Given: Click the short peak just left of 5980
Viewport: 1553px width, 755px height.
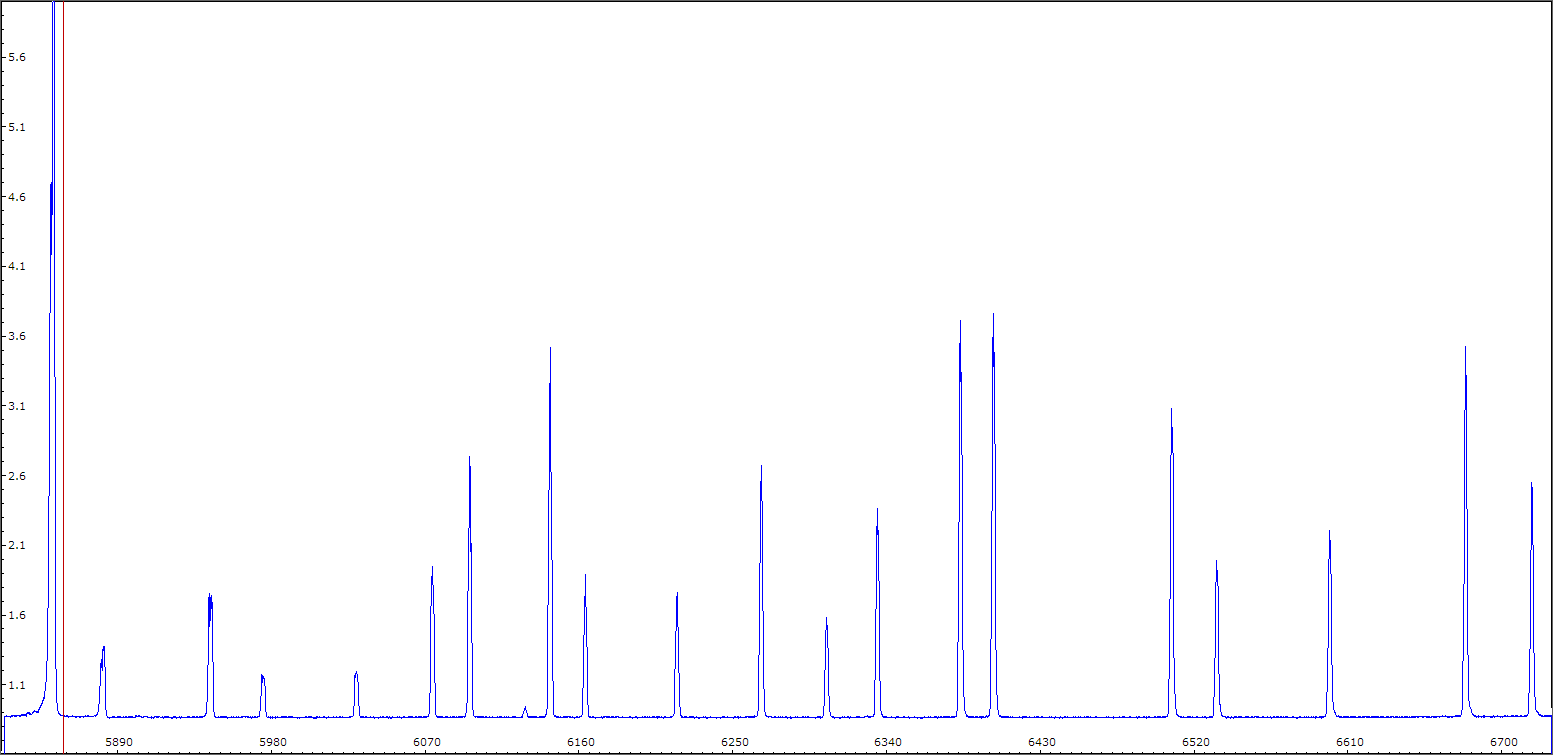Looking at the screenshot, I should tap(262, 678).
